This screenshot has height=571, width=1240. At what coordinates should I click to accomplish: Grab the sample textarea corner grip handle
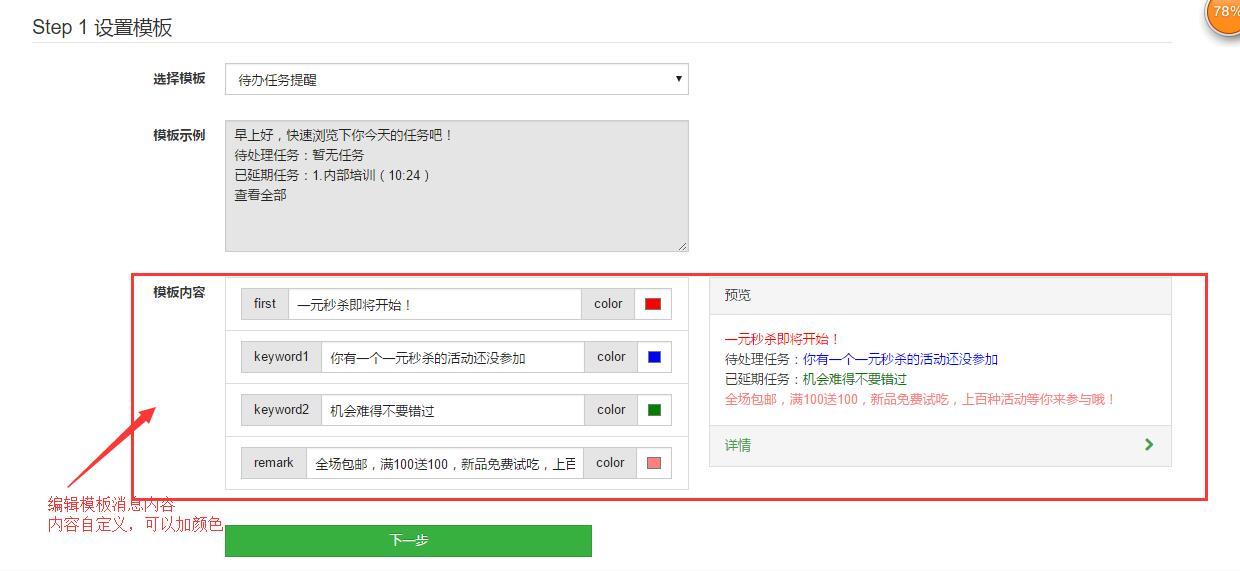pyautogui.click(x=683, y=246)
